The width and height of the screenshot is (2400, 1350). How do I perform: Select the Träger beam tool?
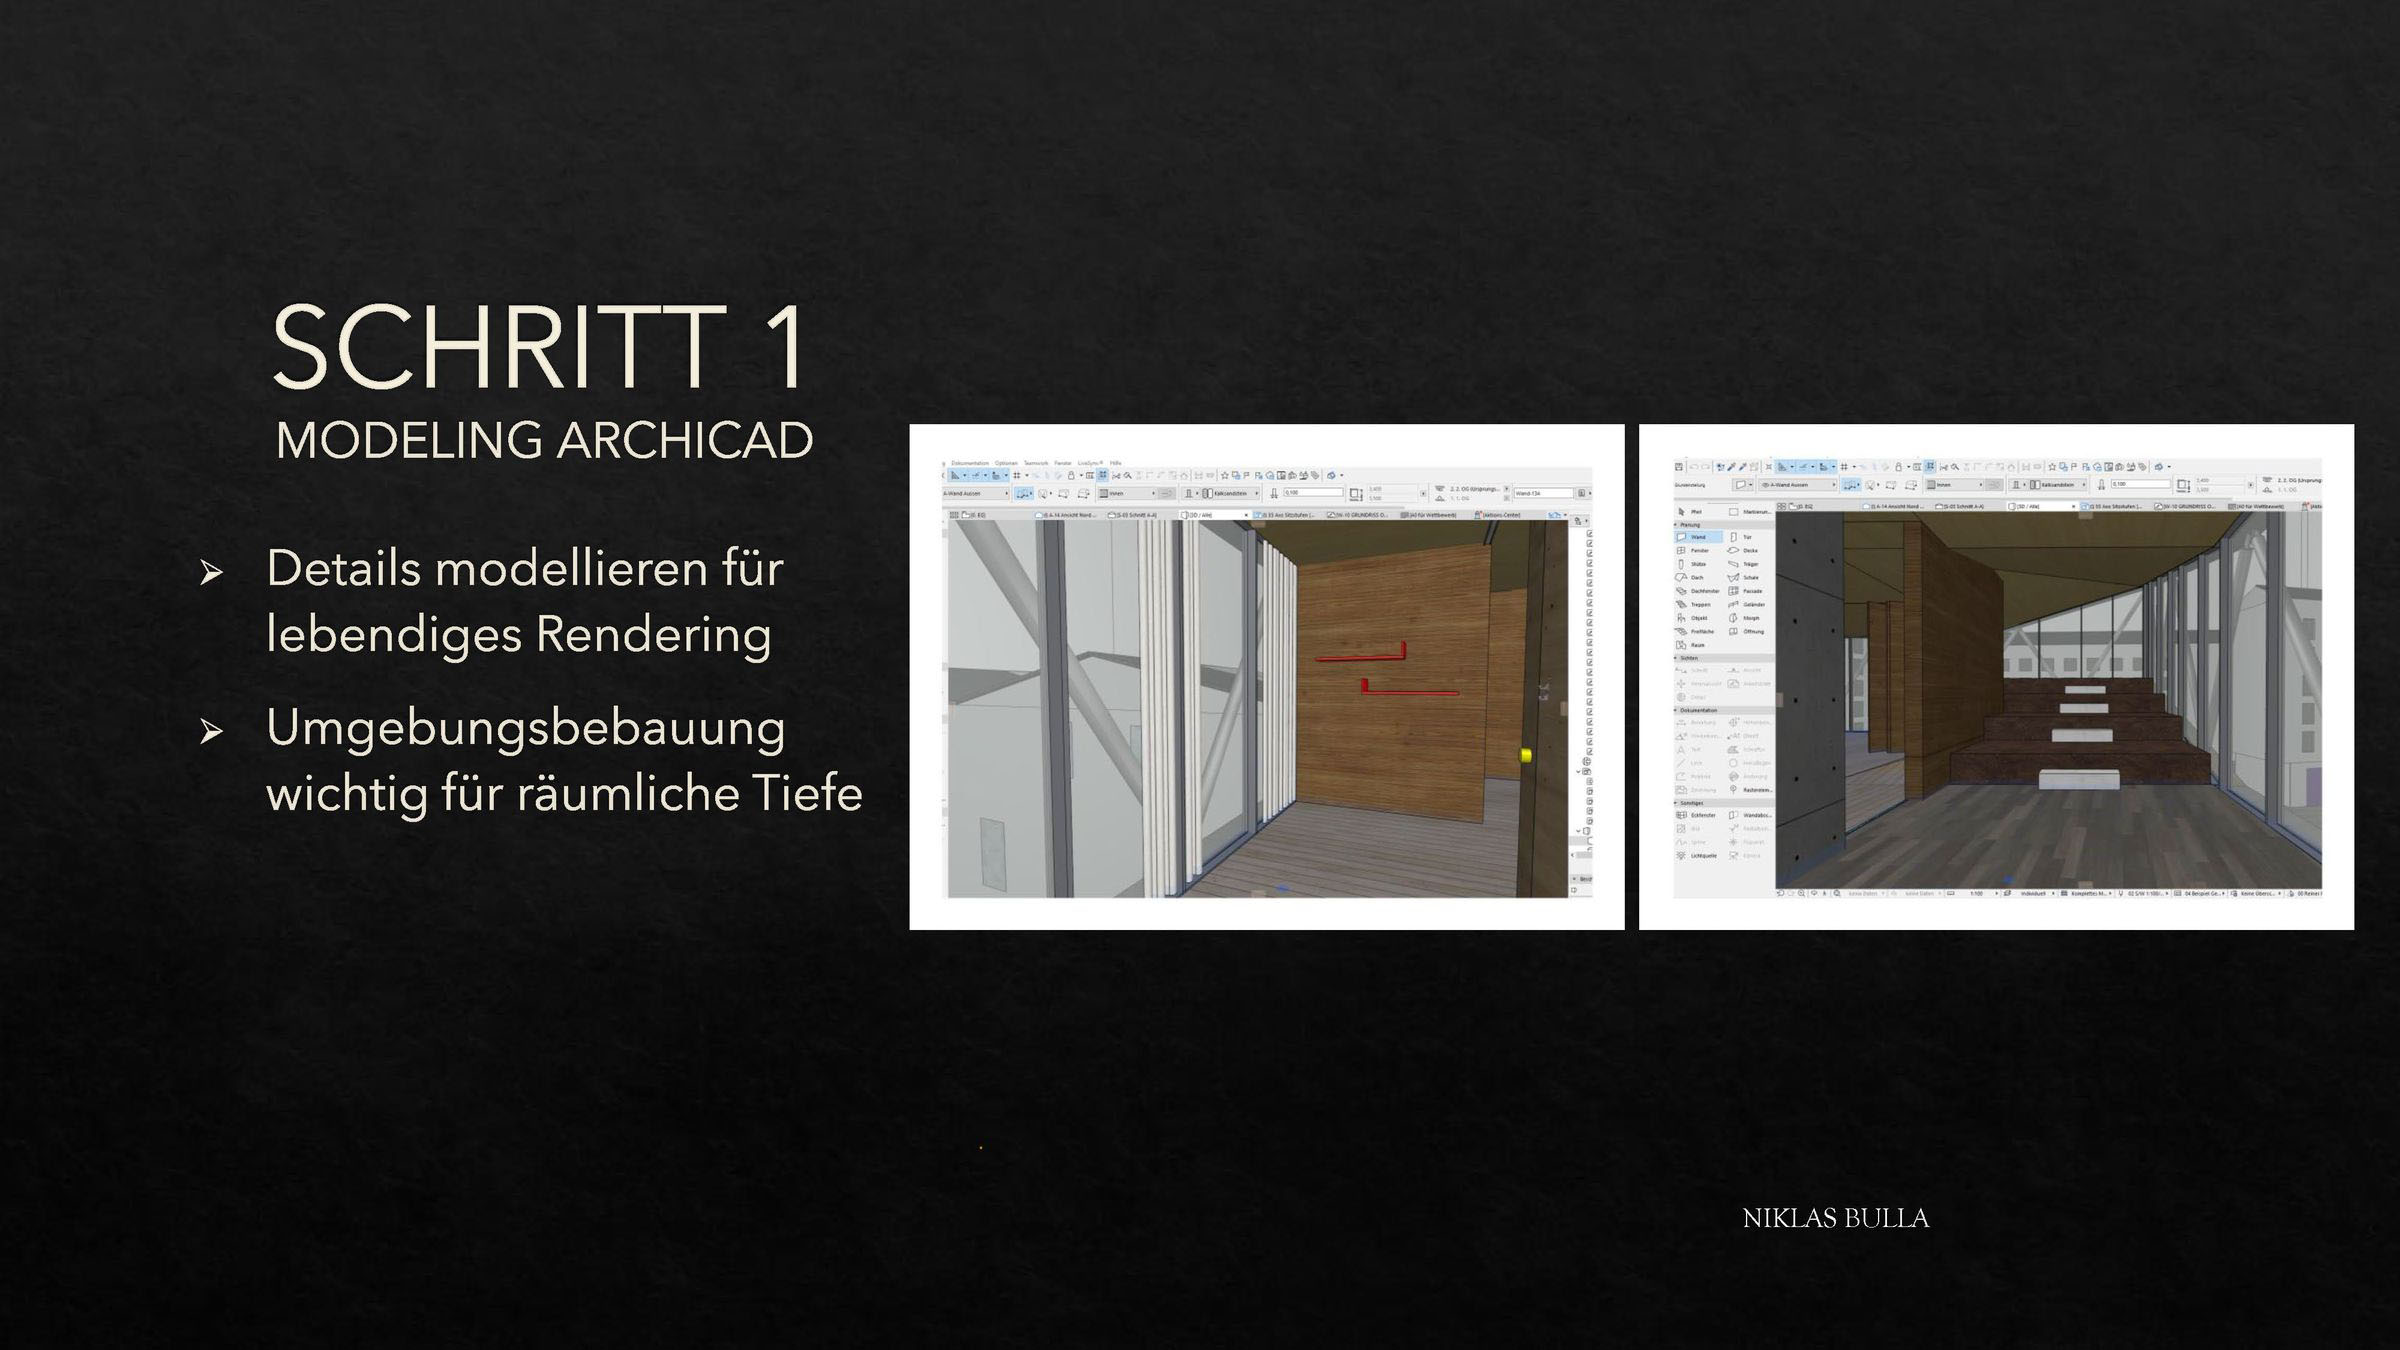[1743, 564]
